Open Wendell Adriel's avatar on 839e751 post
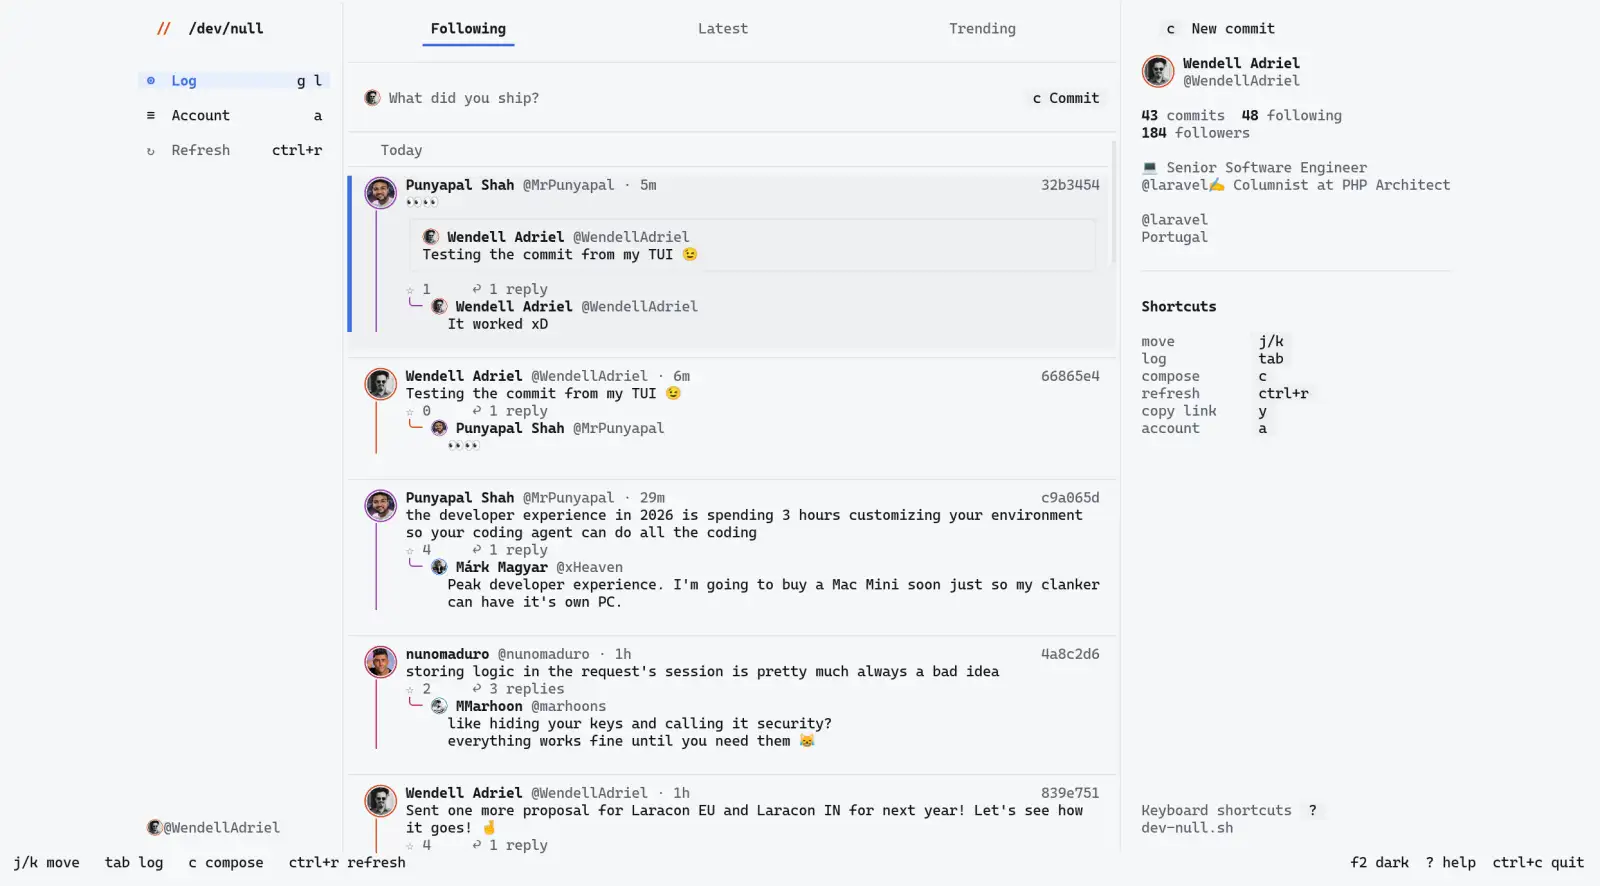The image size is (1600, 886). [380, 801]
